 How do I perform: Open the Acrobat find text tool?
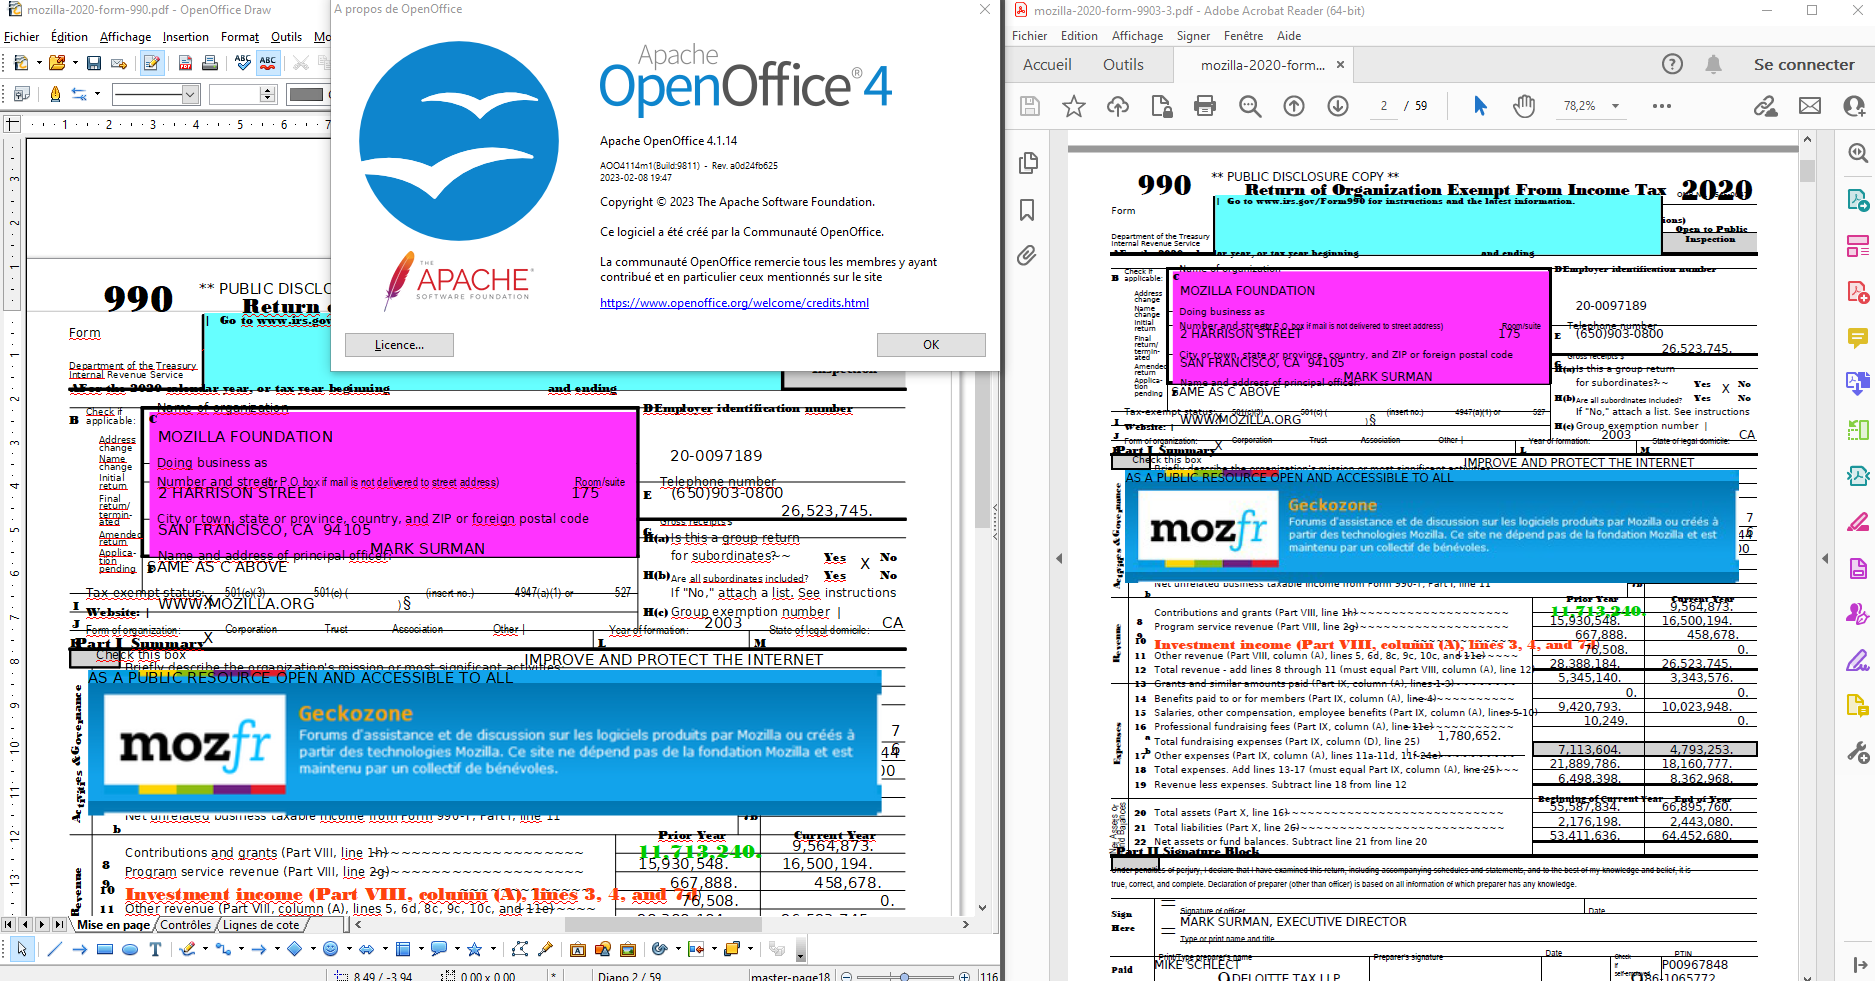click(x=1250, y=106)
